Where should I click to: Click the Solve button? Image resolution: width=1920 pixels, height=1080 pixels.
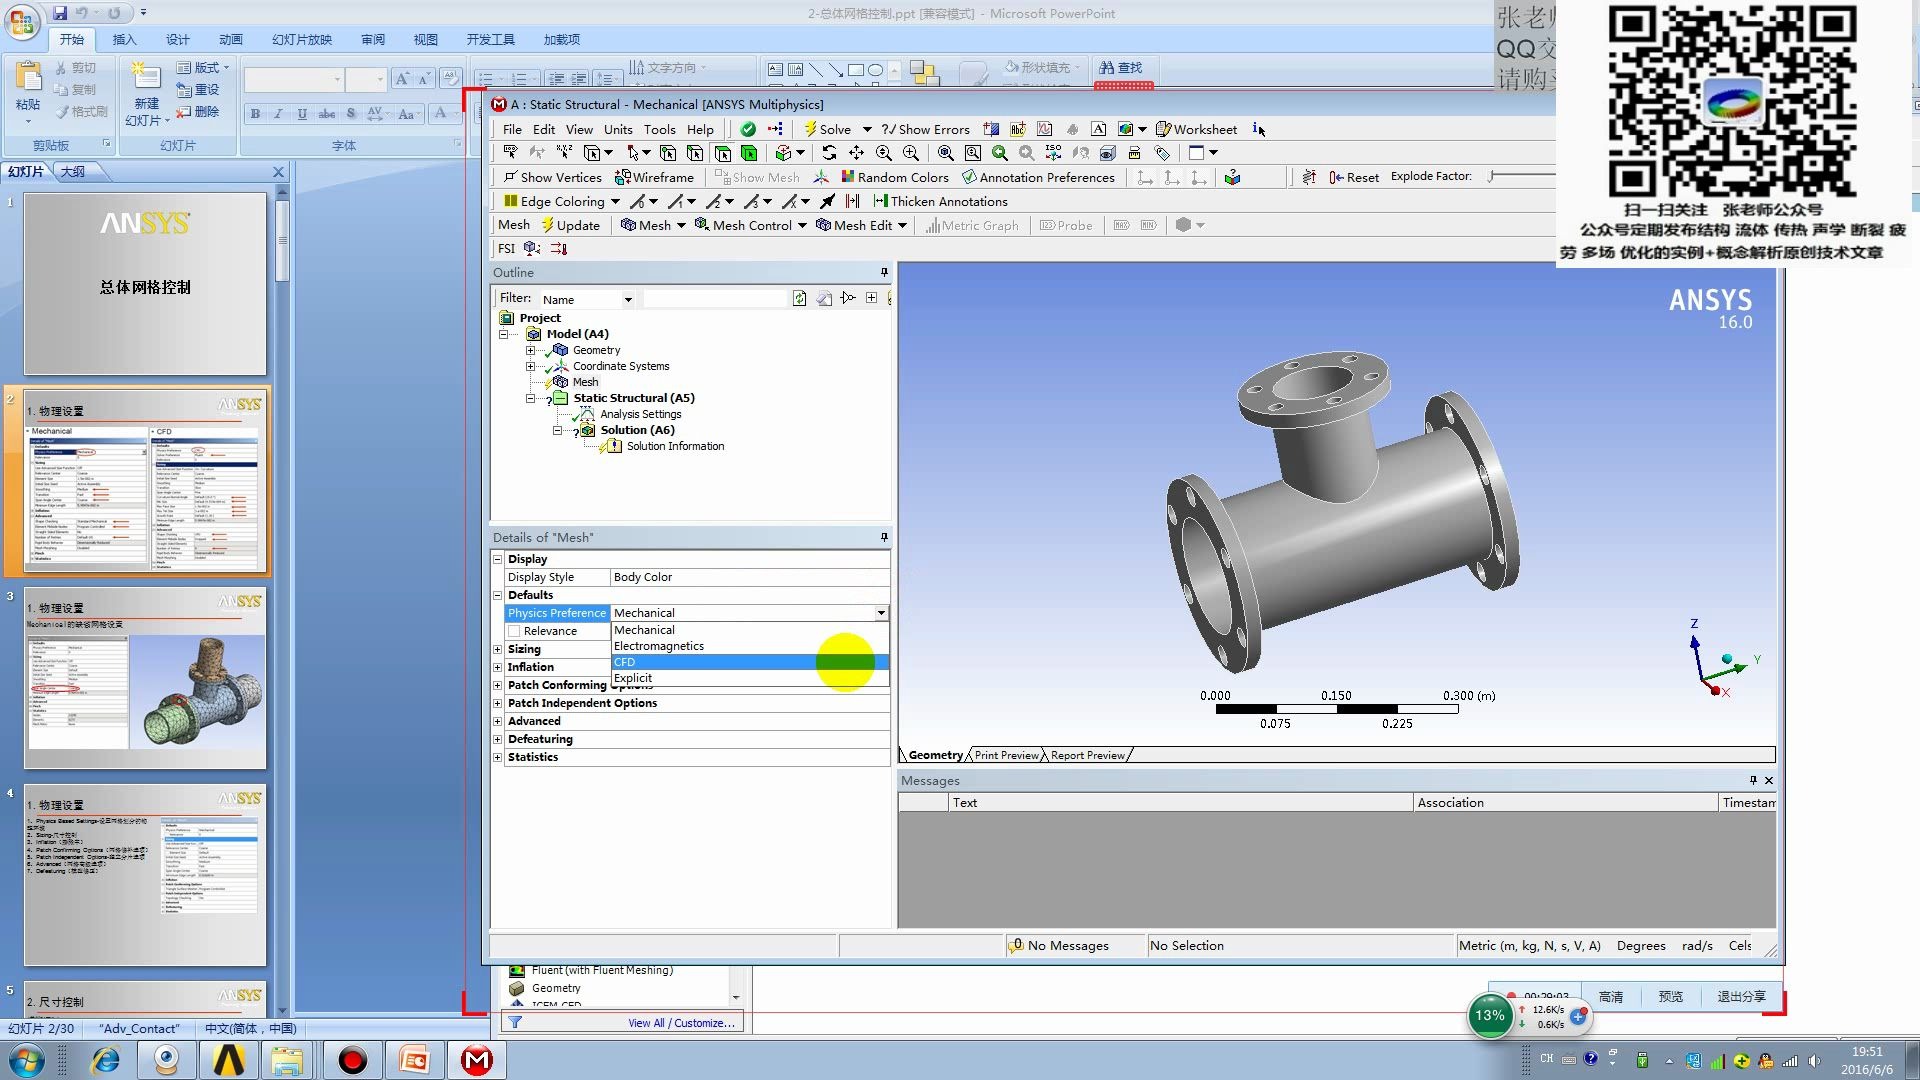click(x=827, y=129)
